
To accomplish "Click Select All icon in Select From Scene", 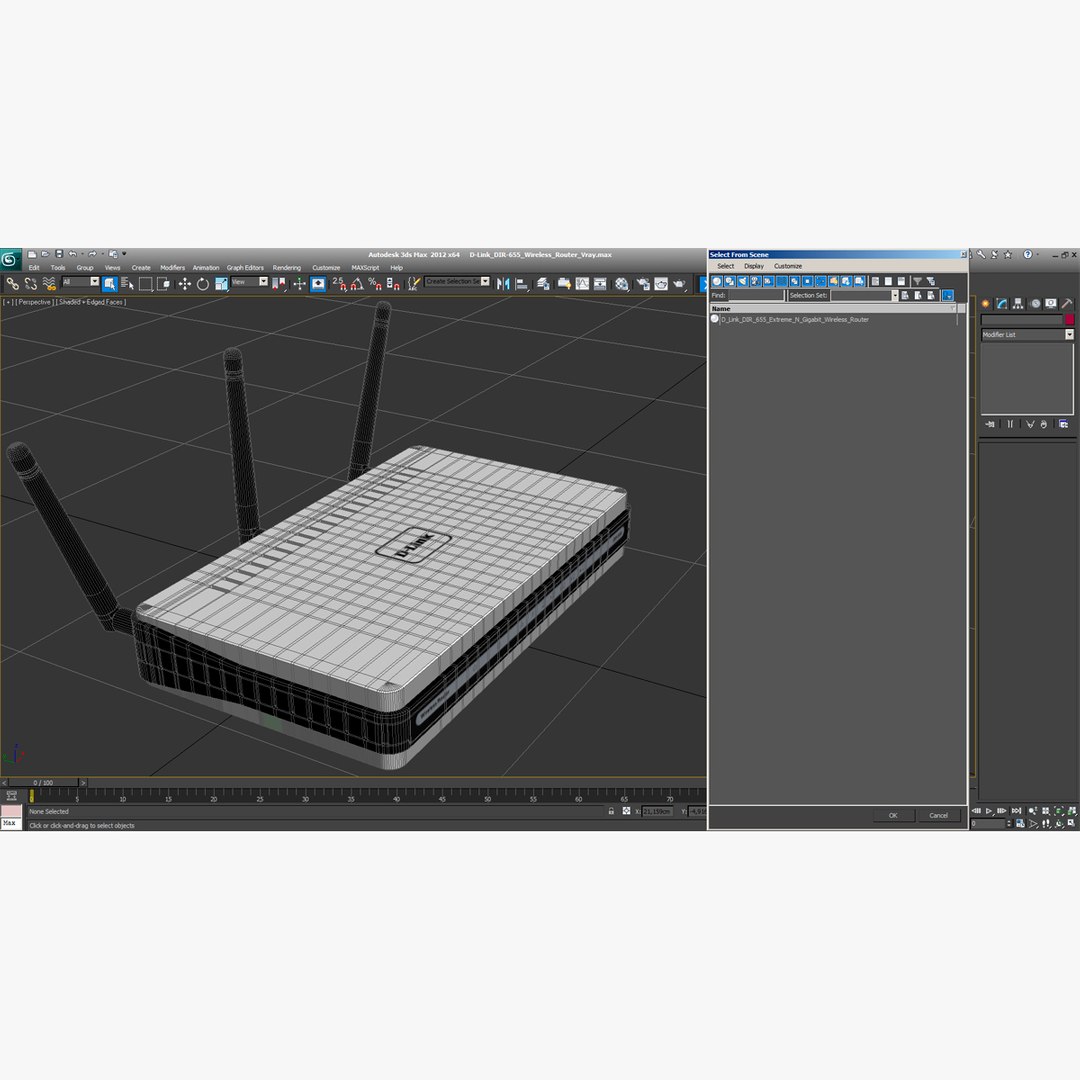I will pyautogui.click(x=875, y=281).
